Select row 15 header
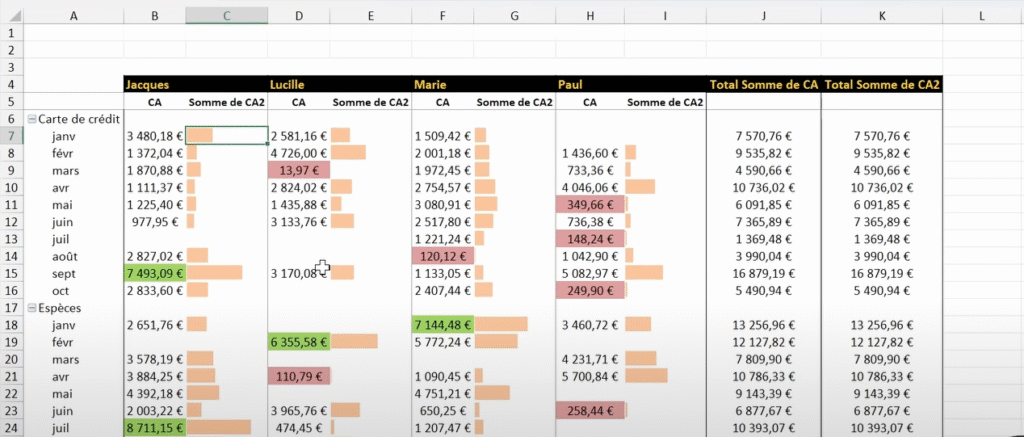 coord(11,273)
